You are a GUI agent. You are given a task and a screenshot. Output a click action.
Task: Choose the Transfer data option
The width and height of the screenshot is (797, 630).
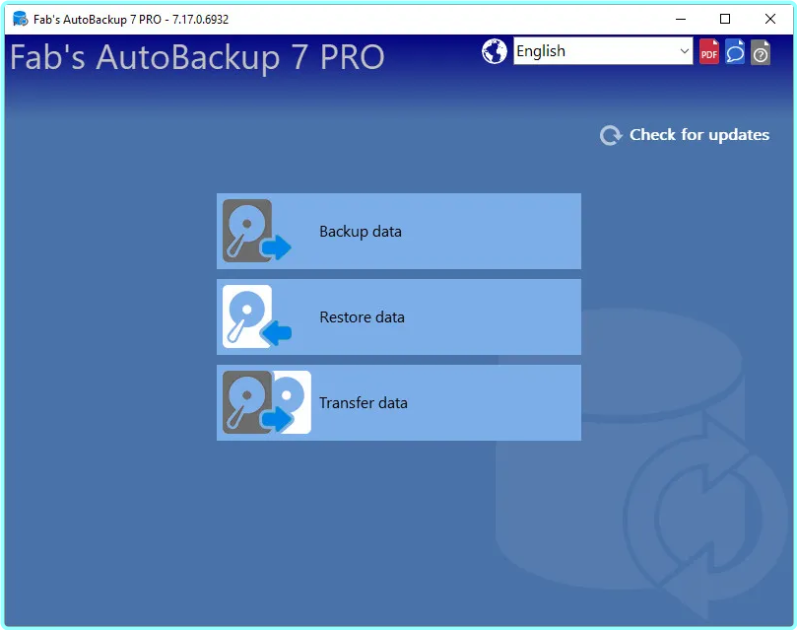[363, 403]
